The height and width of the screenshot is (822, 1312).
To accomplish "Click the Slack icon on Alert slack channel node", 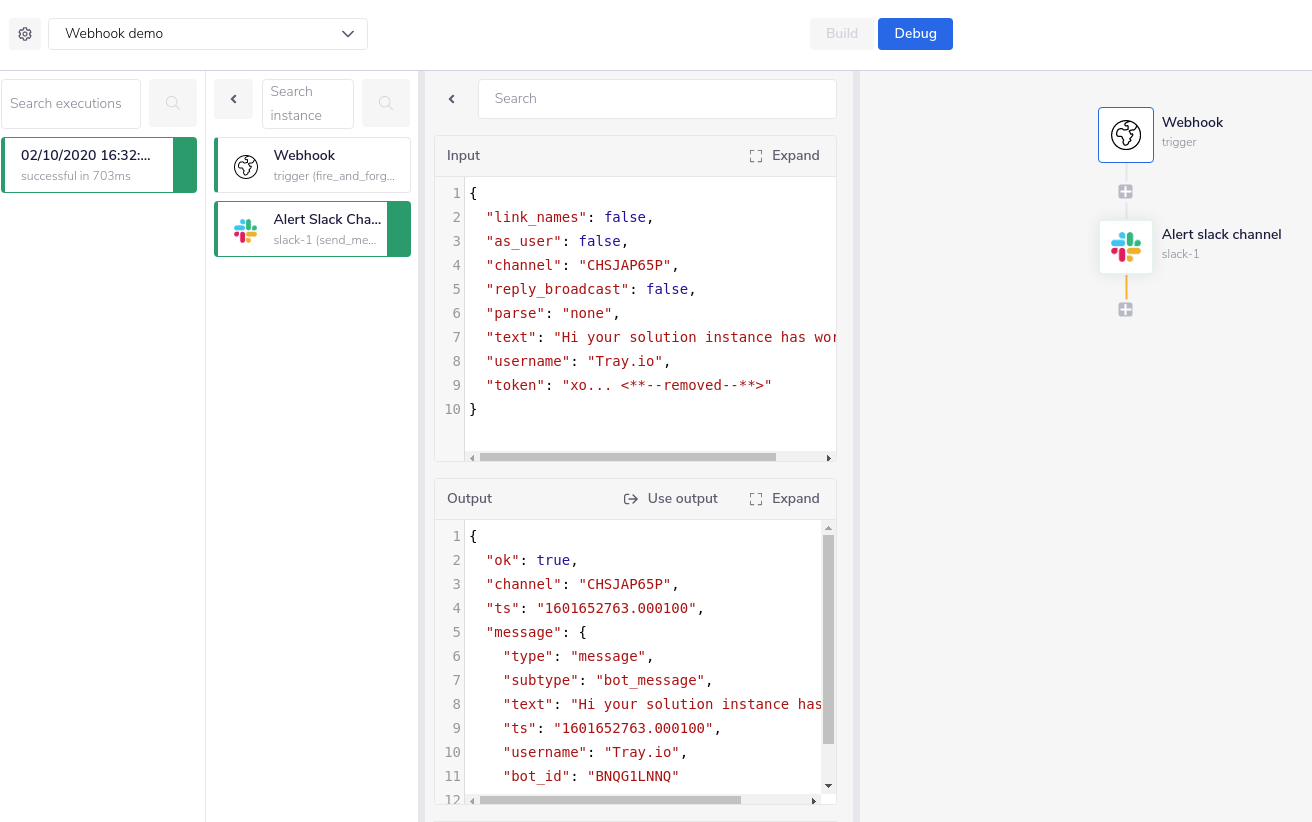I will (x=1125, y=247).
